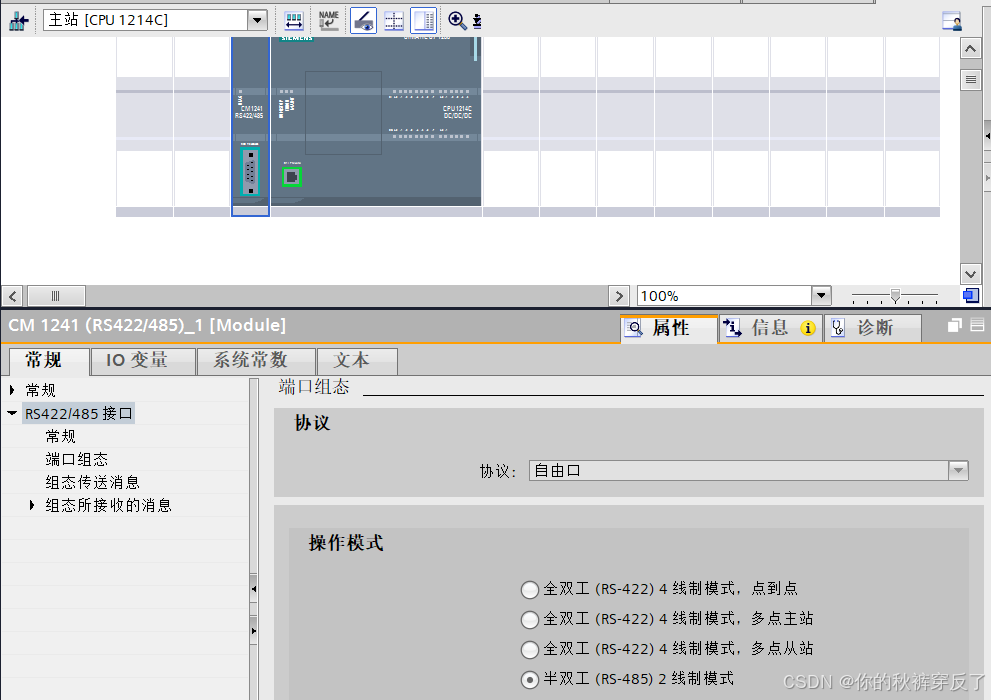
Task: Toggle the page break grid icon
Action: tap(394, 21)
